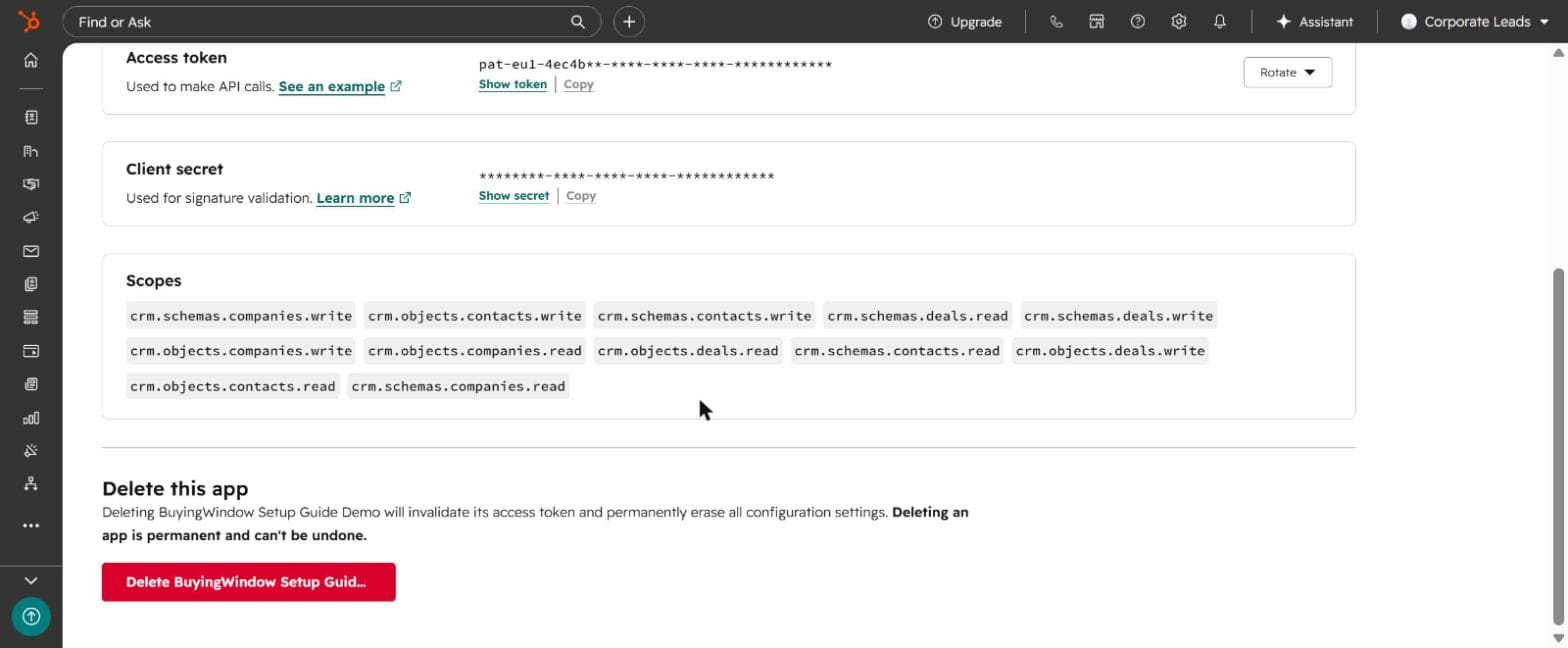Open the contact book CRM icon
This screenshot has width=1568, height=648.
(x=31, y=117)
